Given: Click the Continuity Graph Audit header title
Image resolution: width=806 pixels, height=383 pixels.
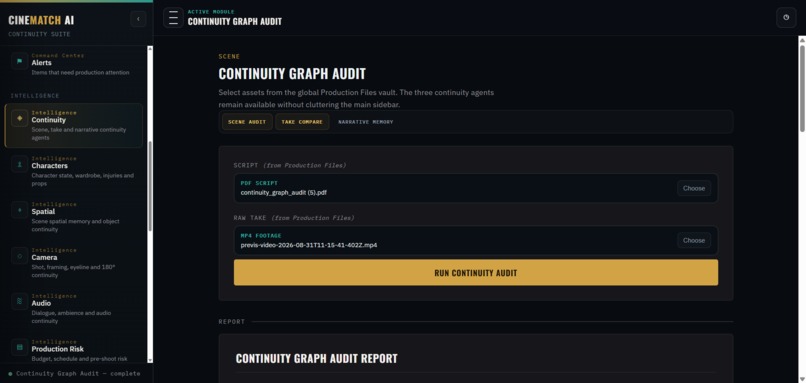Looking at the screenshot, I should pyautogui.click(x=234, y=22).
